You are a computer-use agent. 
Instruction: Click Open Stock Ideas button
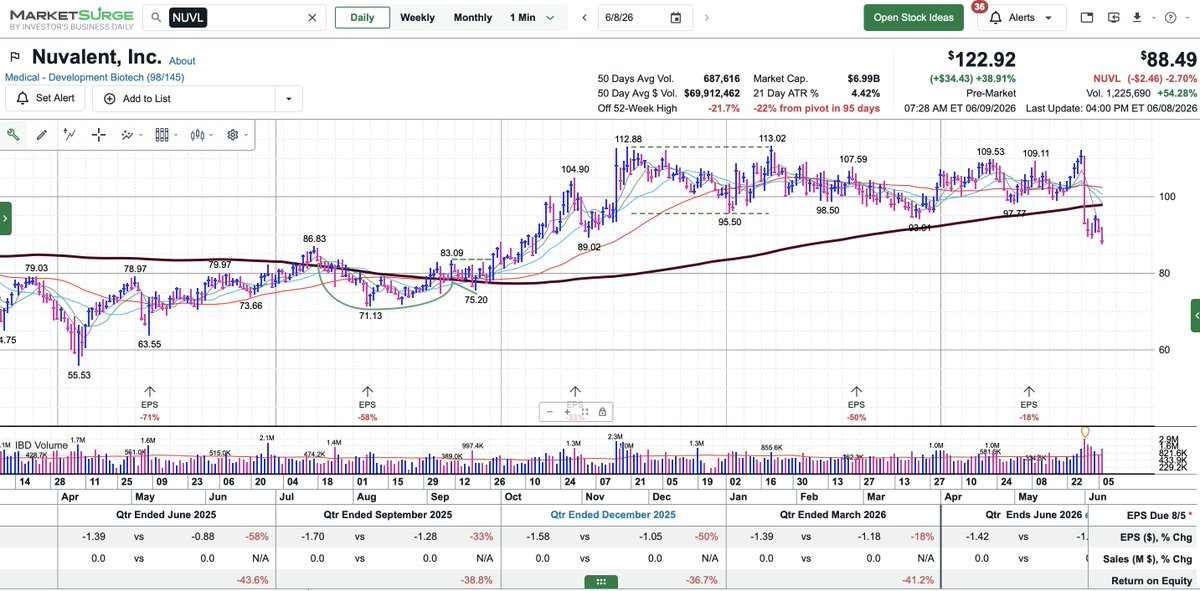pos(913,17)
